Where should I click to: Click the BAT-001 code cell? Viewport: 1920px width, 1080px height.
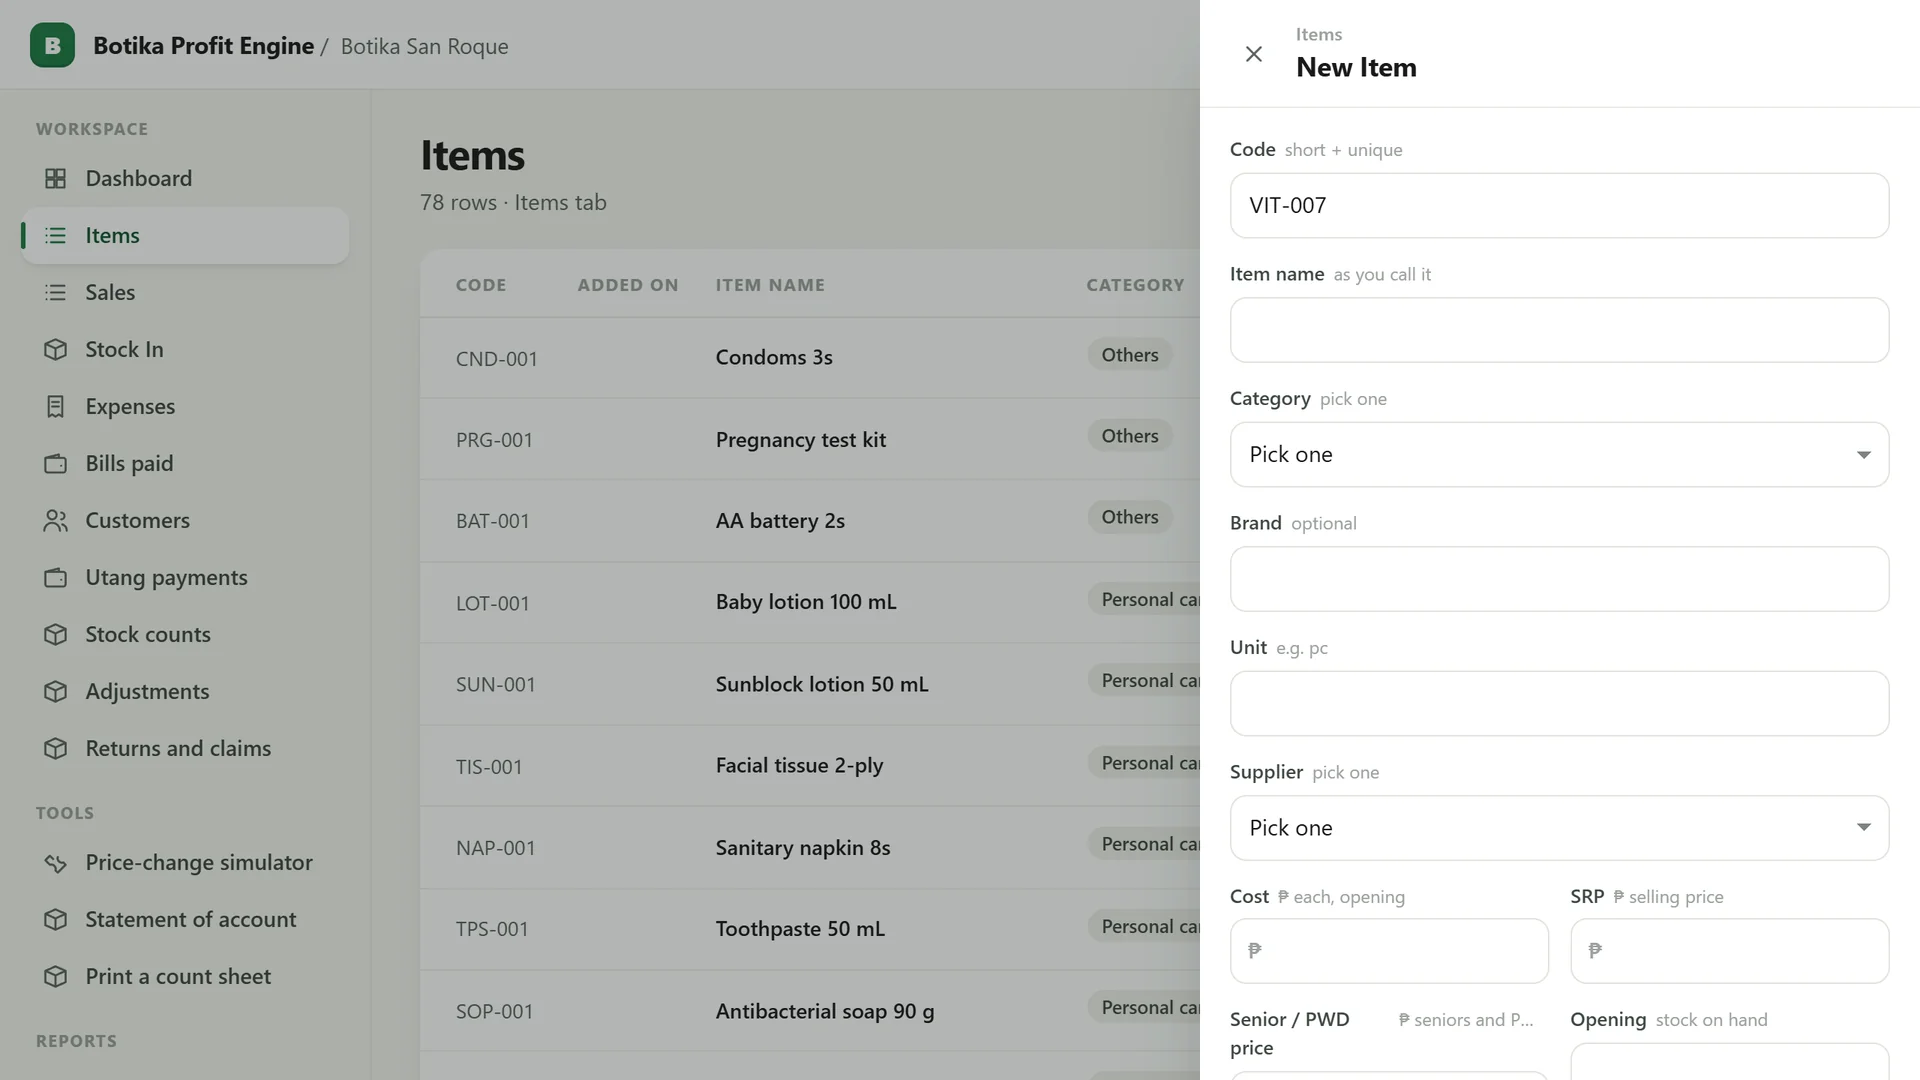pyautogui.click(x=493, y=521)
